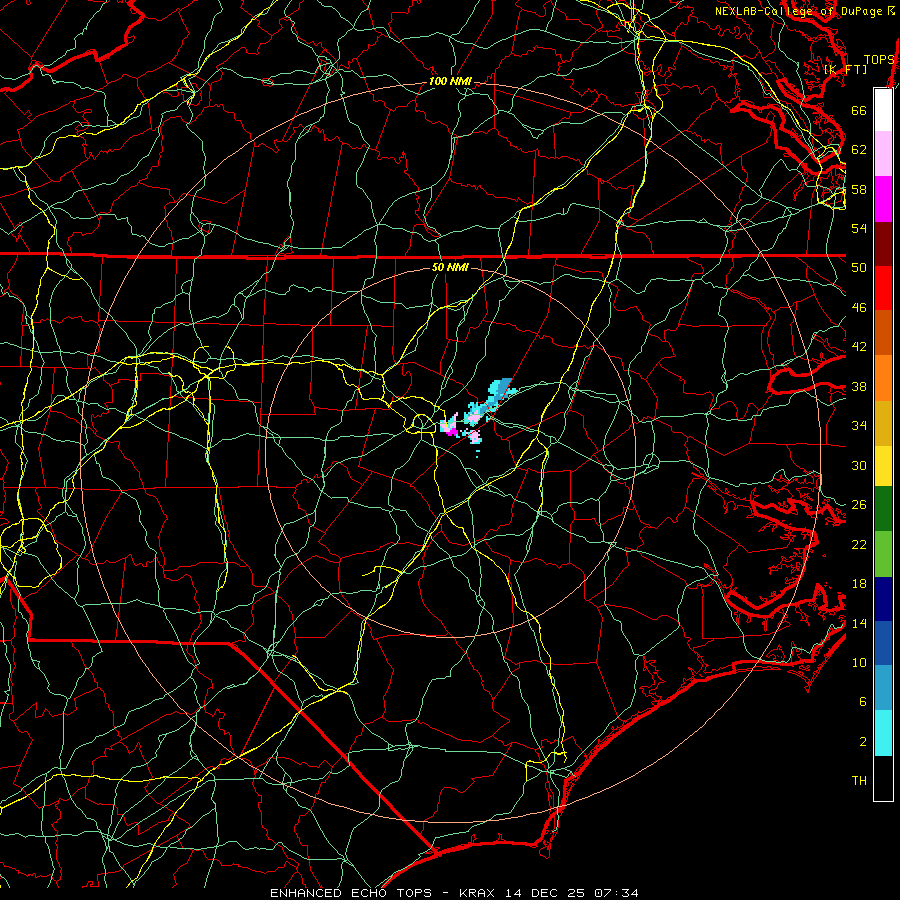Image resolution: width=900 pixels, height=900 pixels.
Task: Pick the dark green legend swatch
Action: tap(883, 509)
